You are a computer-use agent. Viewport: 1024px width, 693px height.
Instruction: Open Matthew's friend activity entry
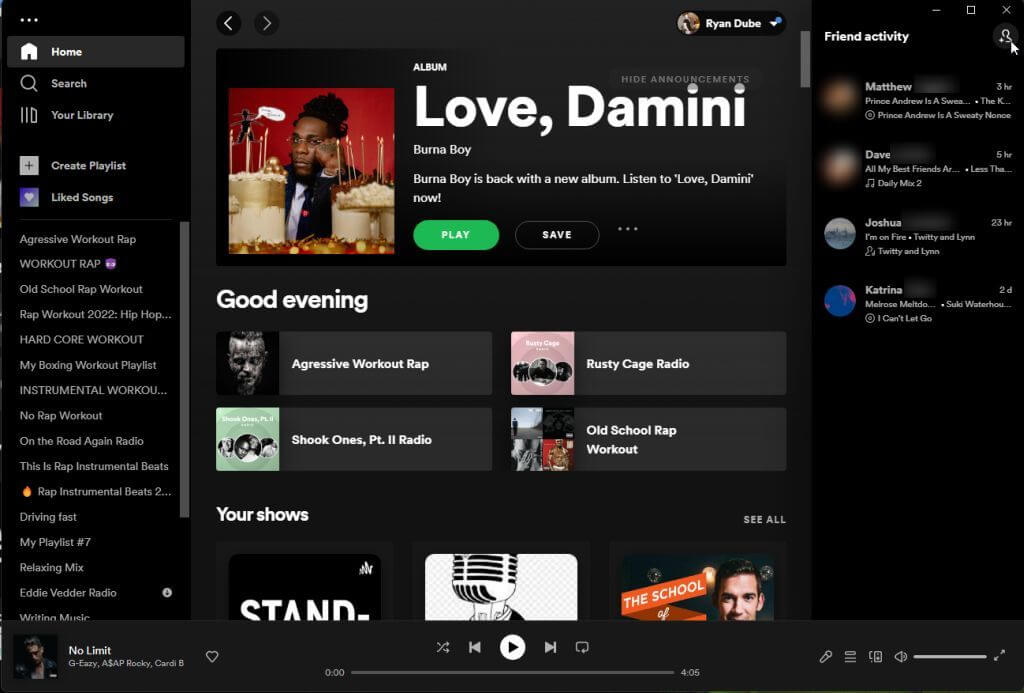pos(918,100)
